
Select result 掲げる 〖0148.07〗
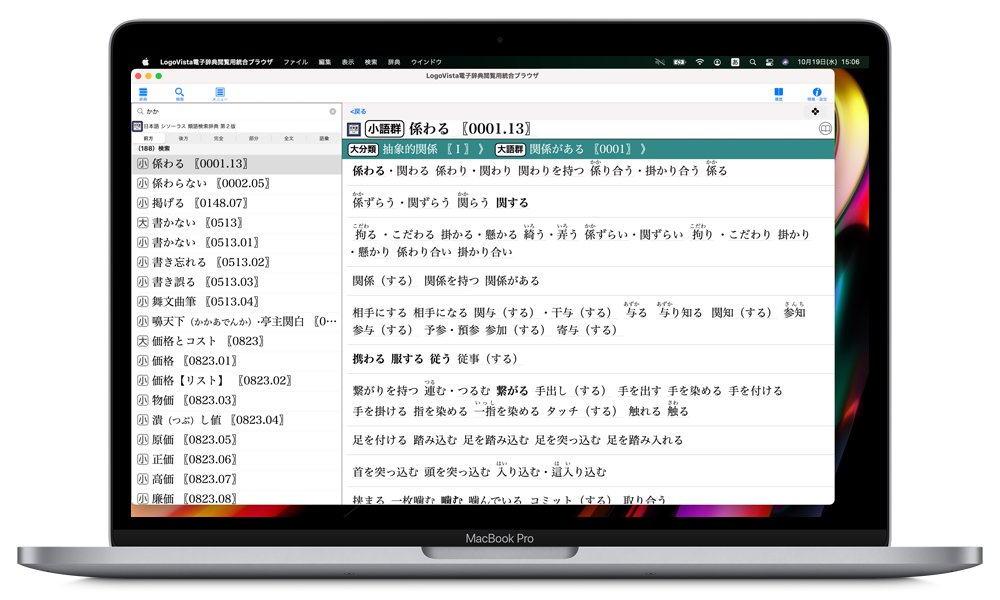pyautogui.click(x=237, y=203)
